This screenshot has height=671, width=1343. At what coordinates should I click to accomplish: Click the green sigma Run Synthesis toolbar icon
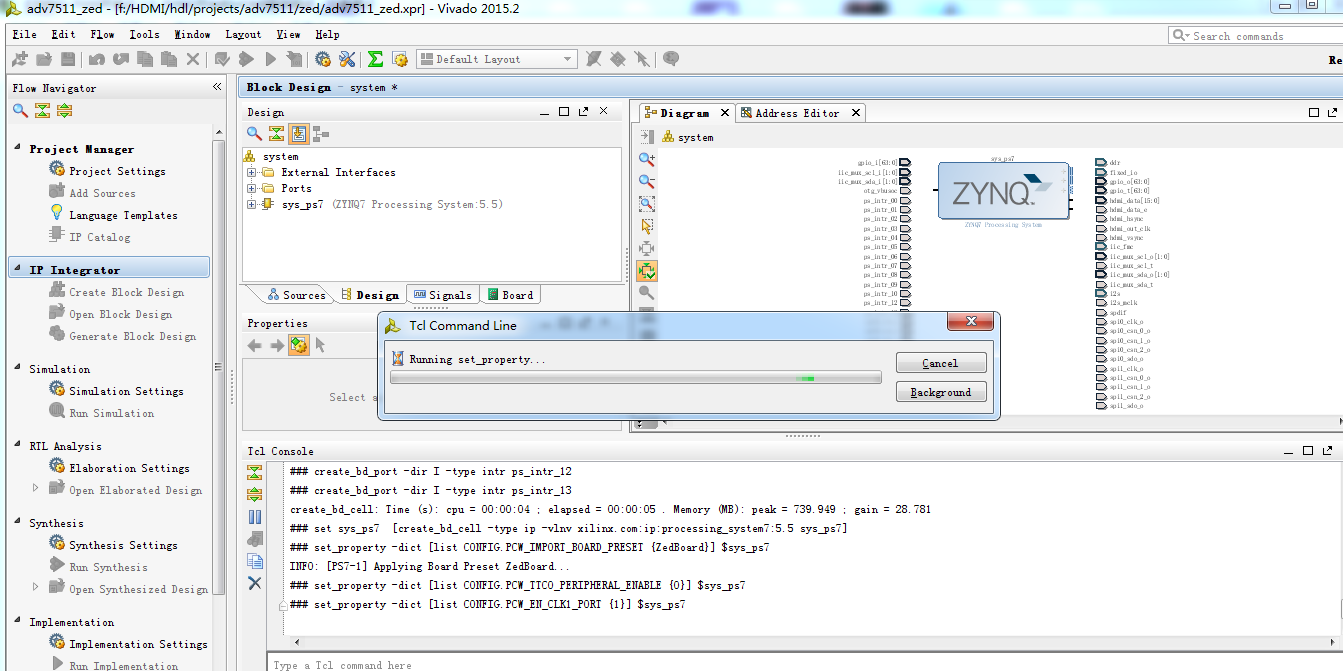pyautogui.click(x=376, y=59)
